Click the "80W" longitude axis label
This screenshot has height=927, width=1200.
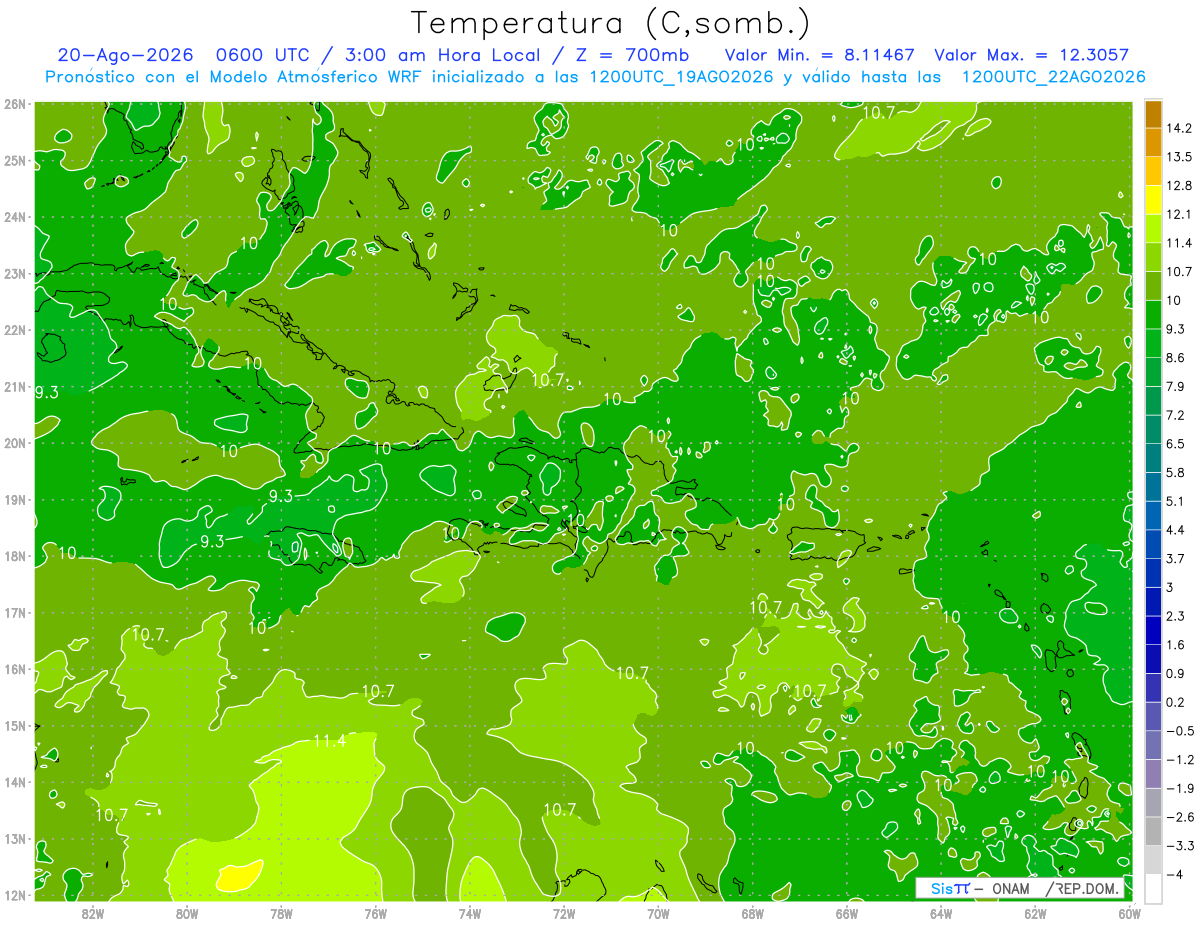coord(187,913)
